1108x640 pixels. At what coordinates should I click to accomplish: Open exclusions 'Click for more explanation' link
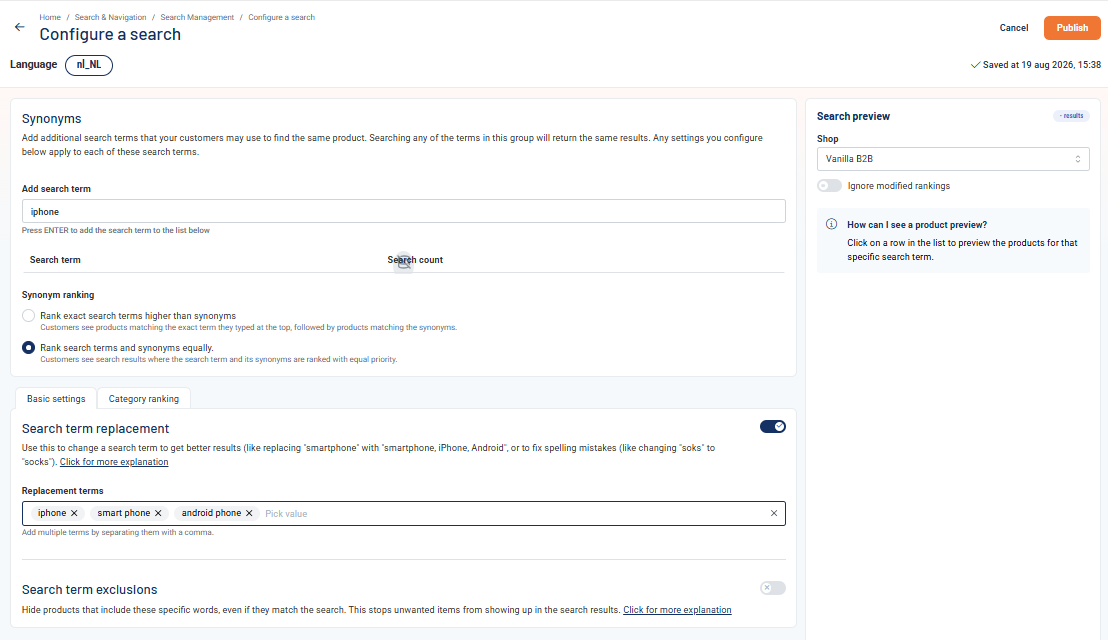pyautogui.click(x=677, y=610)
